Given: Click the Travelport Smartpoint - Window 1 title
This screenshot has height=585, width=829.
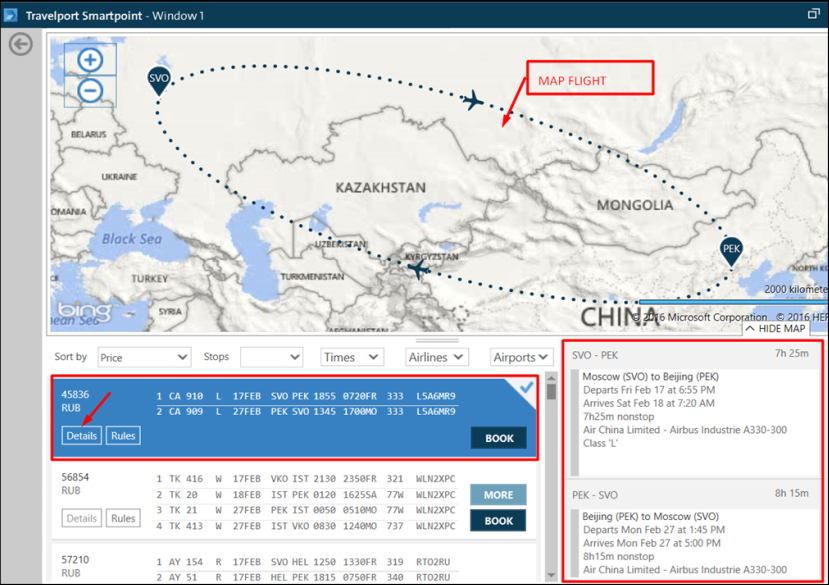Looking at the screenshot, I should click(x=115, y=15).
